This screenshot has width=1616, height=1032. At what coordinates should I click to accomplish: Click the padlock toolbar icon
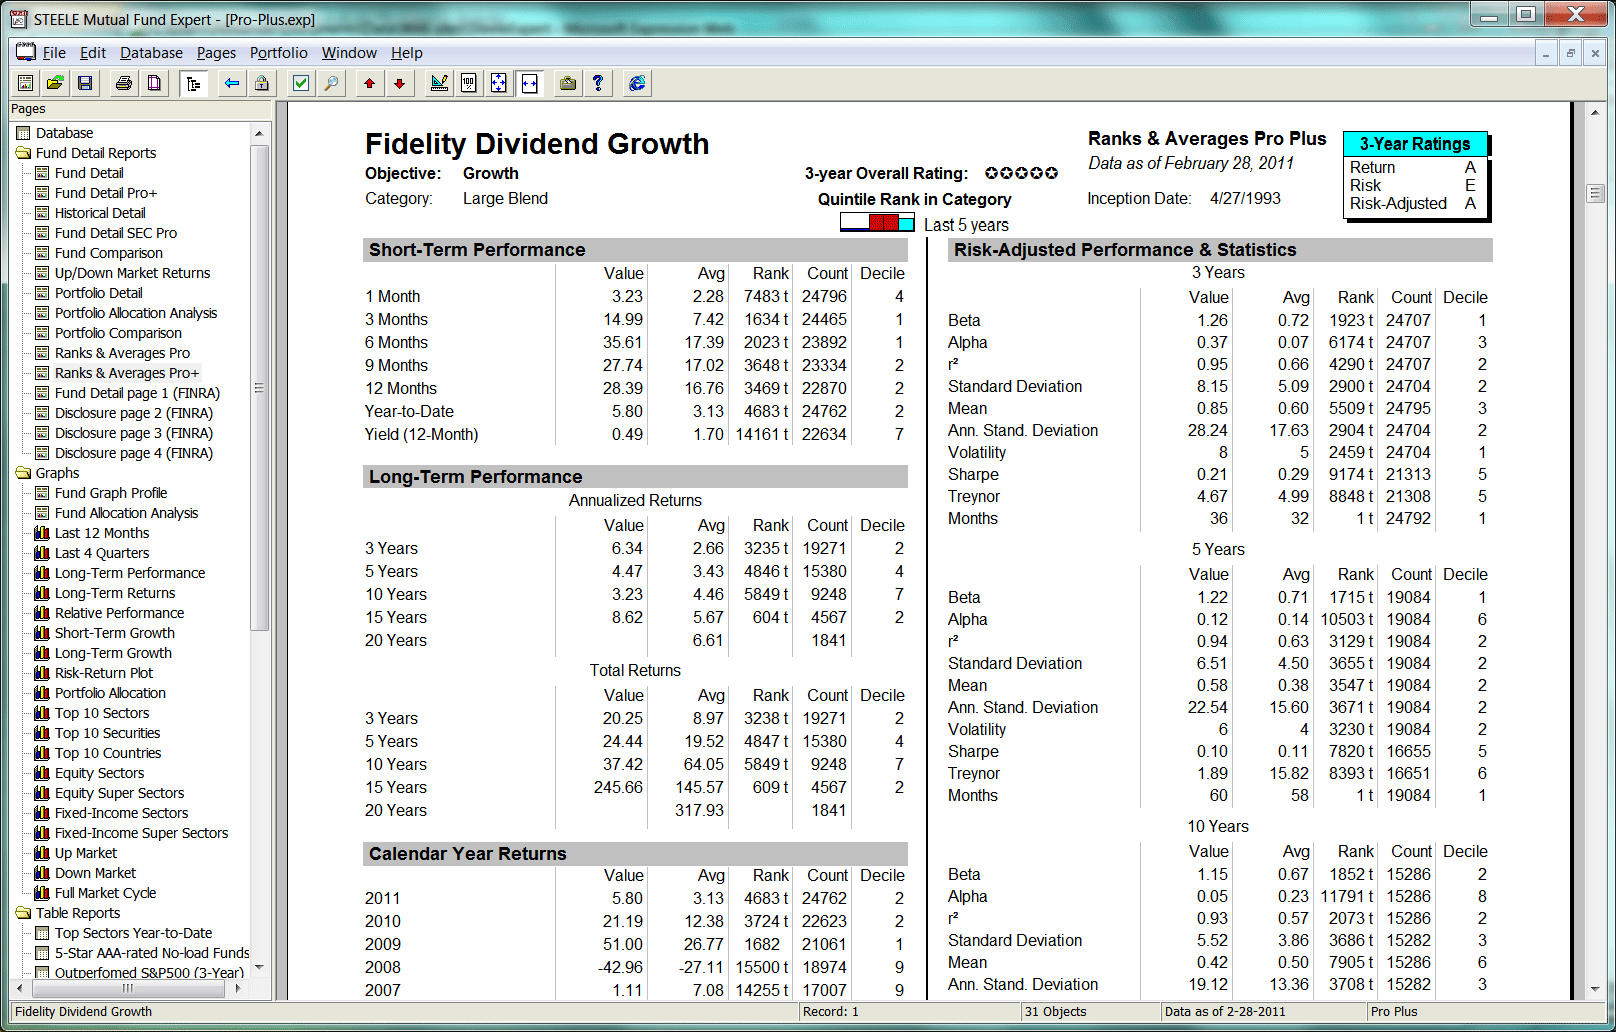(x=262, y=84)
